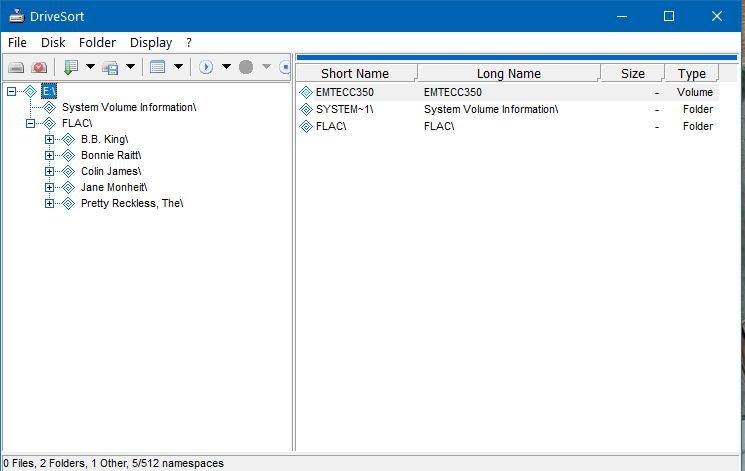Click the save order floppy icon
Screen dimensions: 745x471
click(x=110, y=67)
